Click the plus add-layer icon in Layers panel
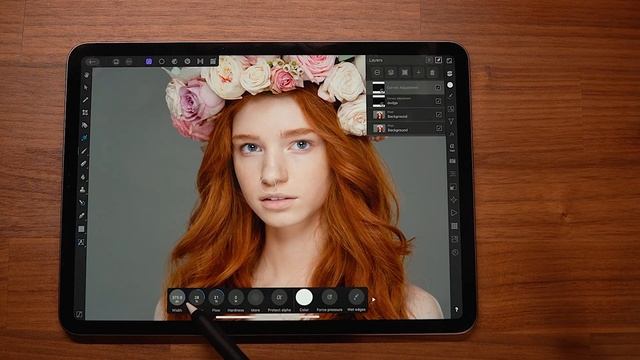The height and width of the screenshot is (360, 640). pos(418,73)
